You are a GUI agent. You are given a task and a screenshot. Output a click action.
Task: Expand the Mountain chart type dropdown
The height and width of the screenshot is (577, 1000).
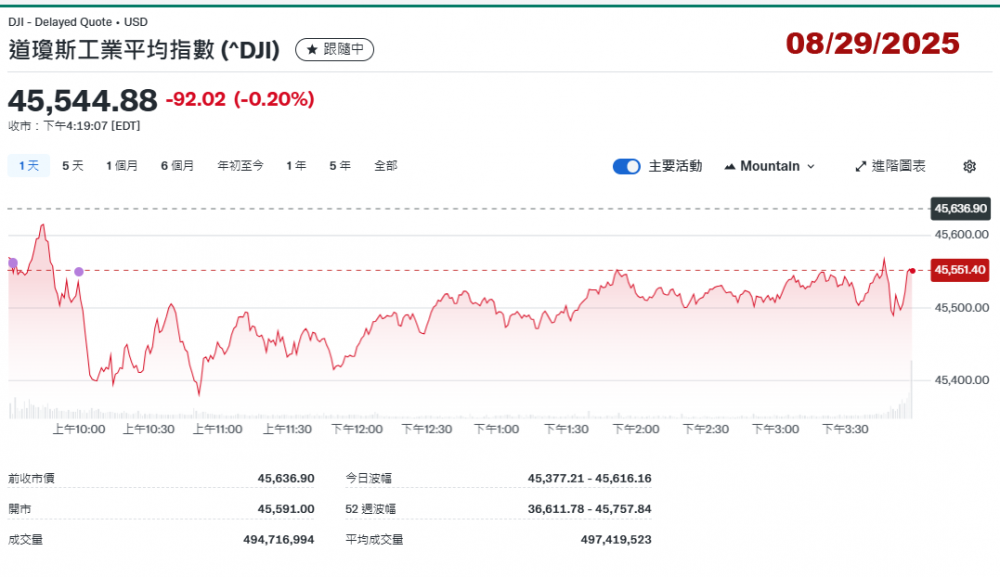coord(769,166)
